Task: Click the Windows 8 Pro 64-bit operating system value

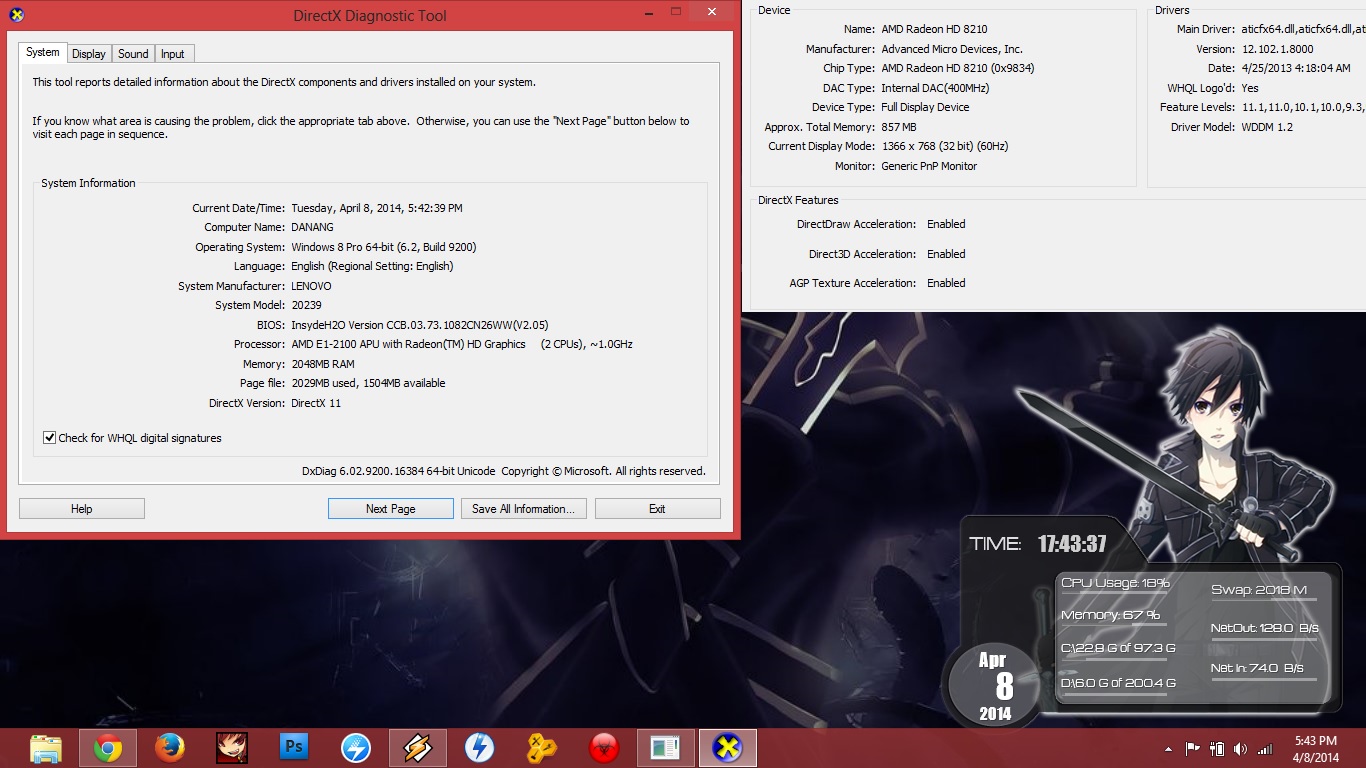Action: tap(384, 247)
